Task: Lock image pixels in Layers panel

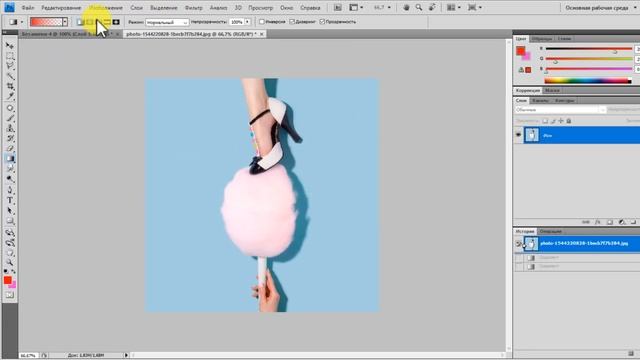Action: (x=553, y=121)
